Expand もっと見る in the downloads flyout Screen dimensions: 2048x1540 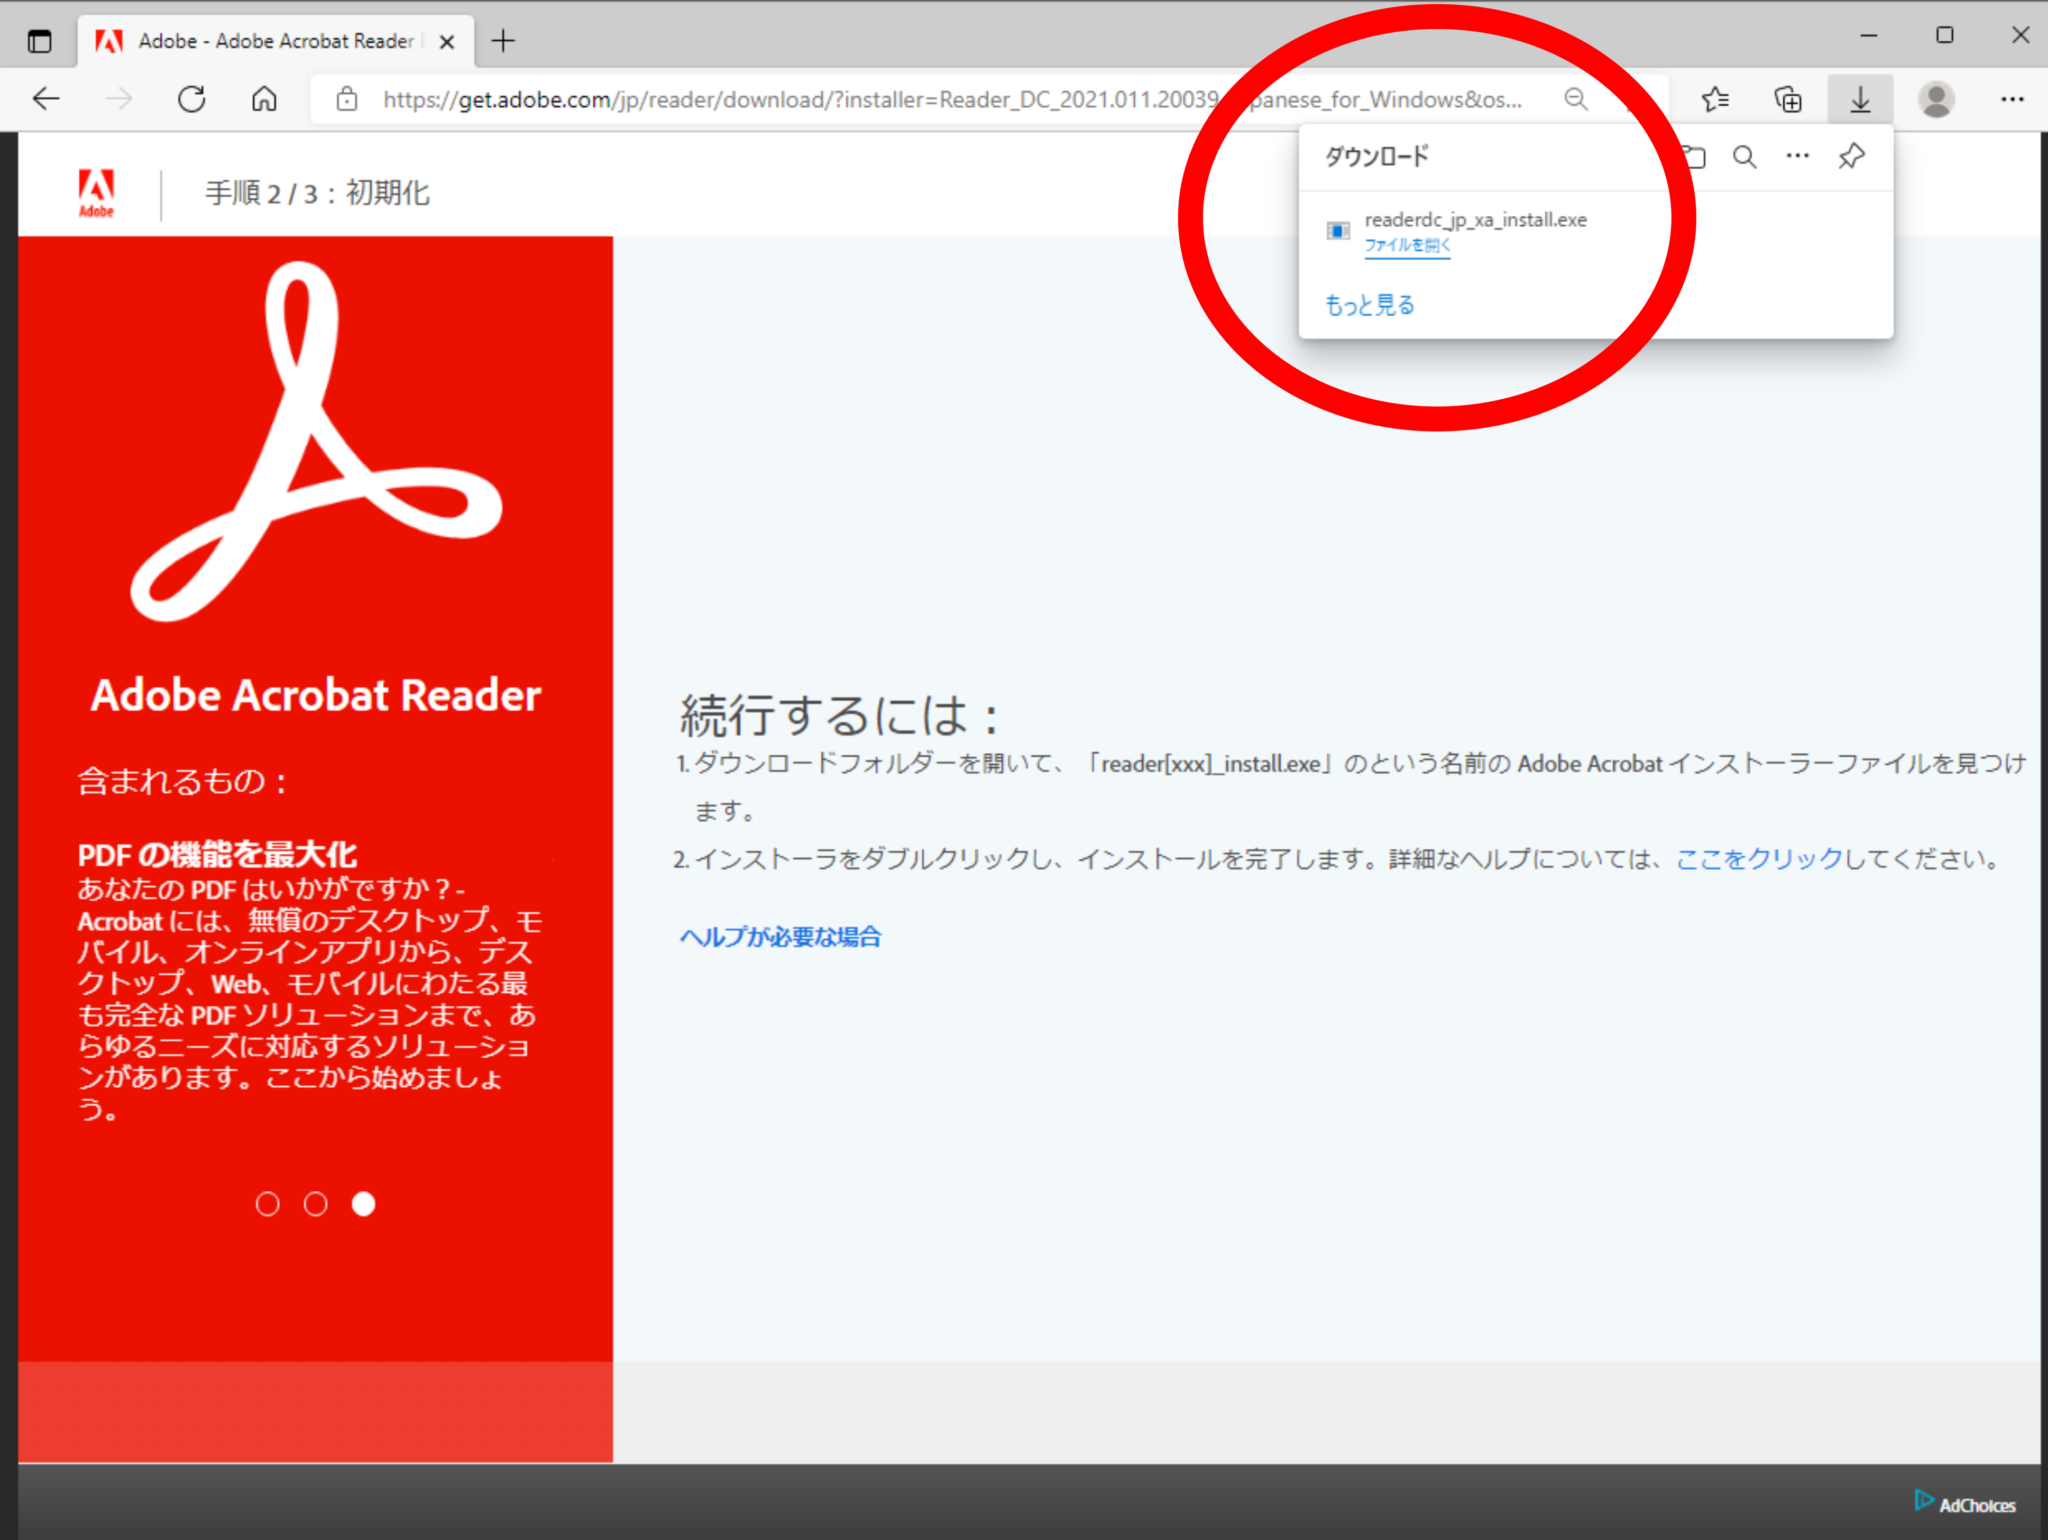pyautogui.click(x=1368, y=304)
